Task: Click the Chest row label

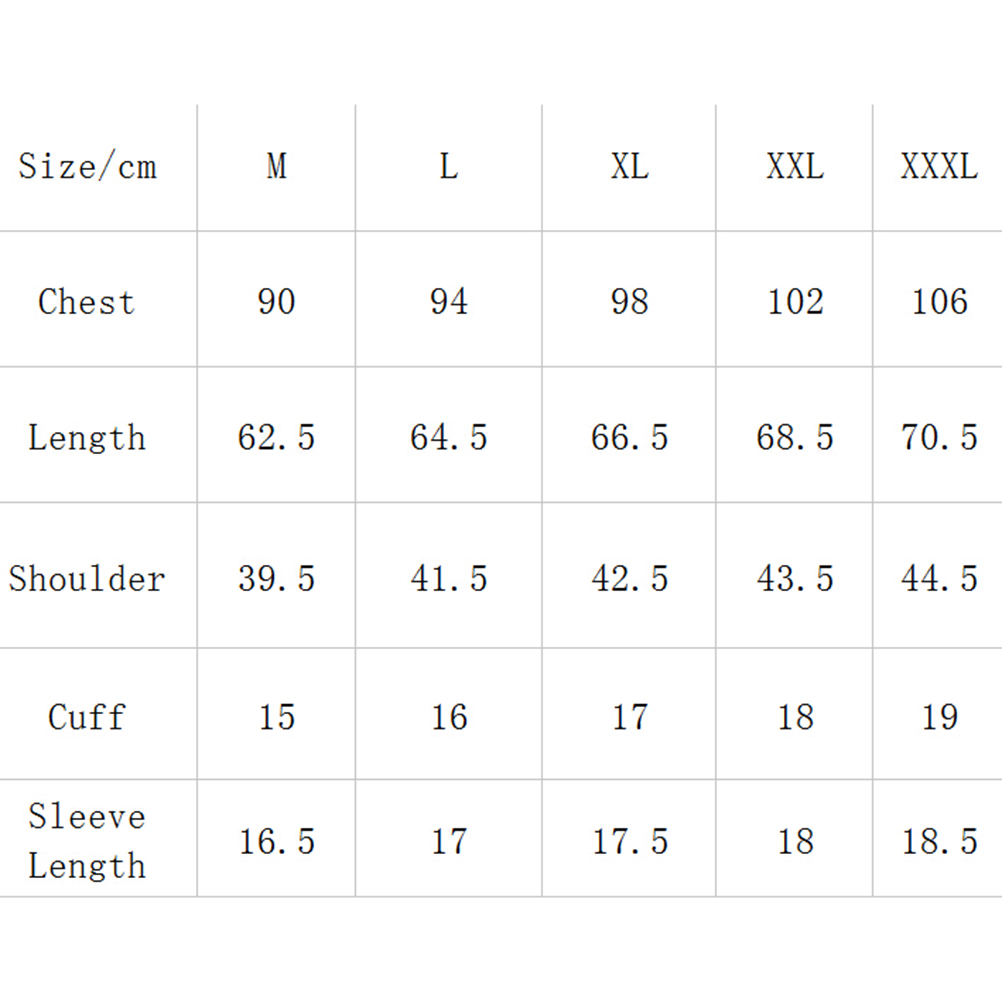Action: 87,302
